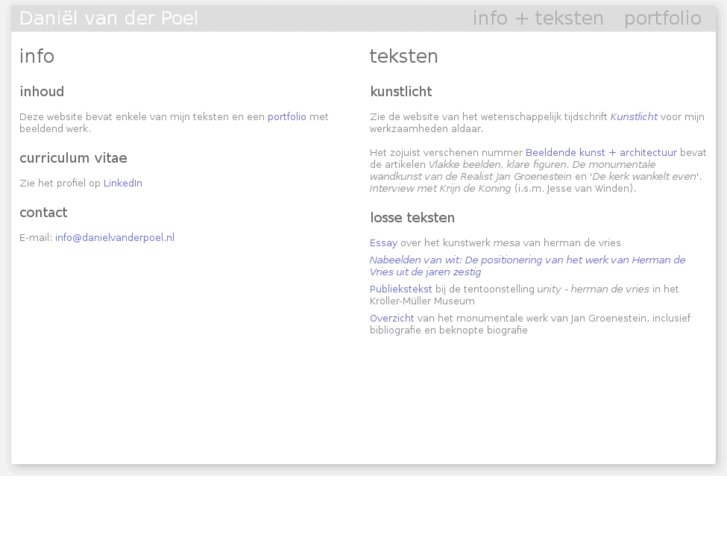Click 'bibliografie en beknopte biografie' text
The width and height of the screenshot is (727, 545).
point(448,330)
